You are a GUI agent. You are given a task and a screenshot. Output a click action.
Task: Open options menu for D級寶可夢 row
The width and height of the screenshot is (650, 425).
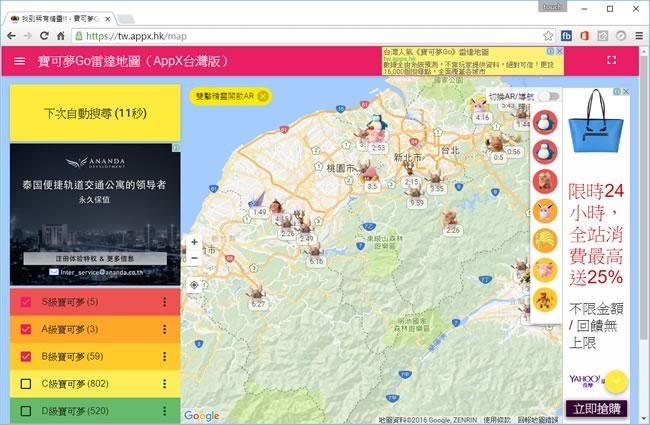point(165,411)
